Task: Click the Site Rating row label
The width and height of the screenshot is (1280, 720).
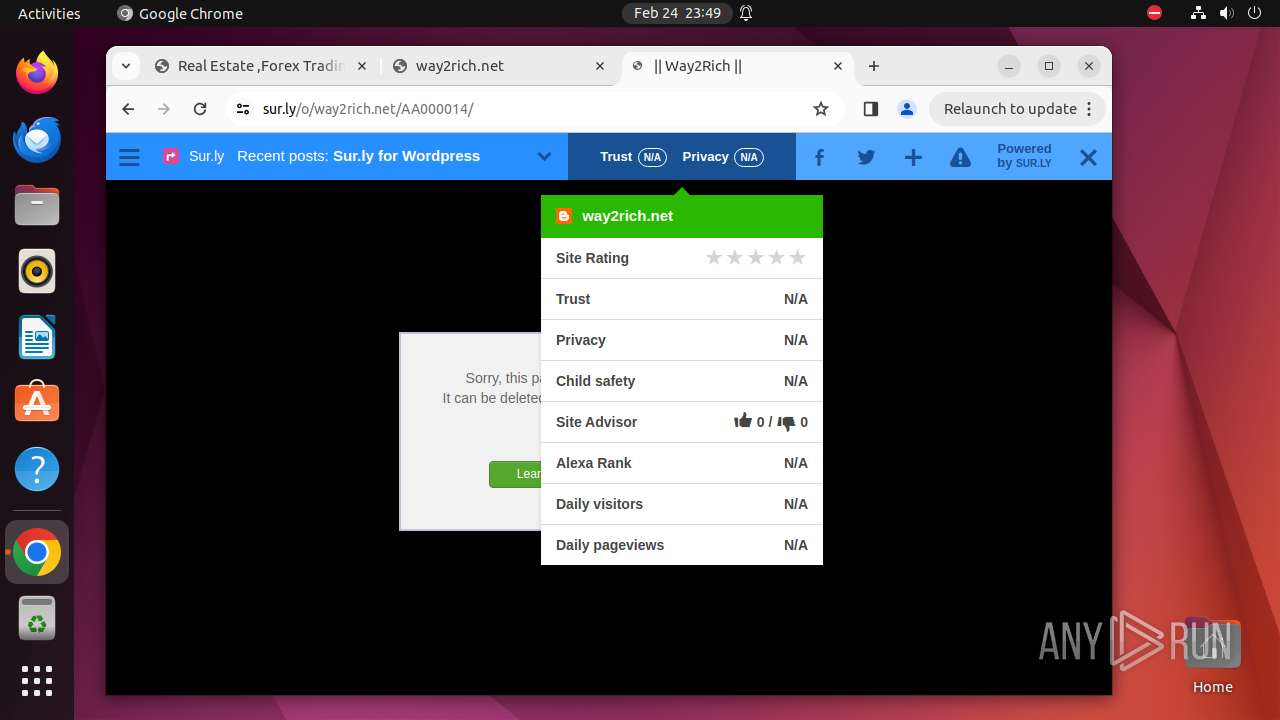Action: coord(592,258)
